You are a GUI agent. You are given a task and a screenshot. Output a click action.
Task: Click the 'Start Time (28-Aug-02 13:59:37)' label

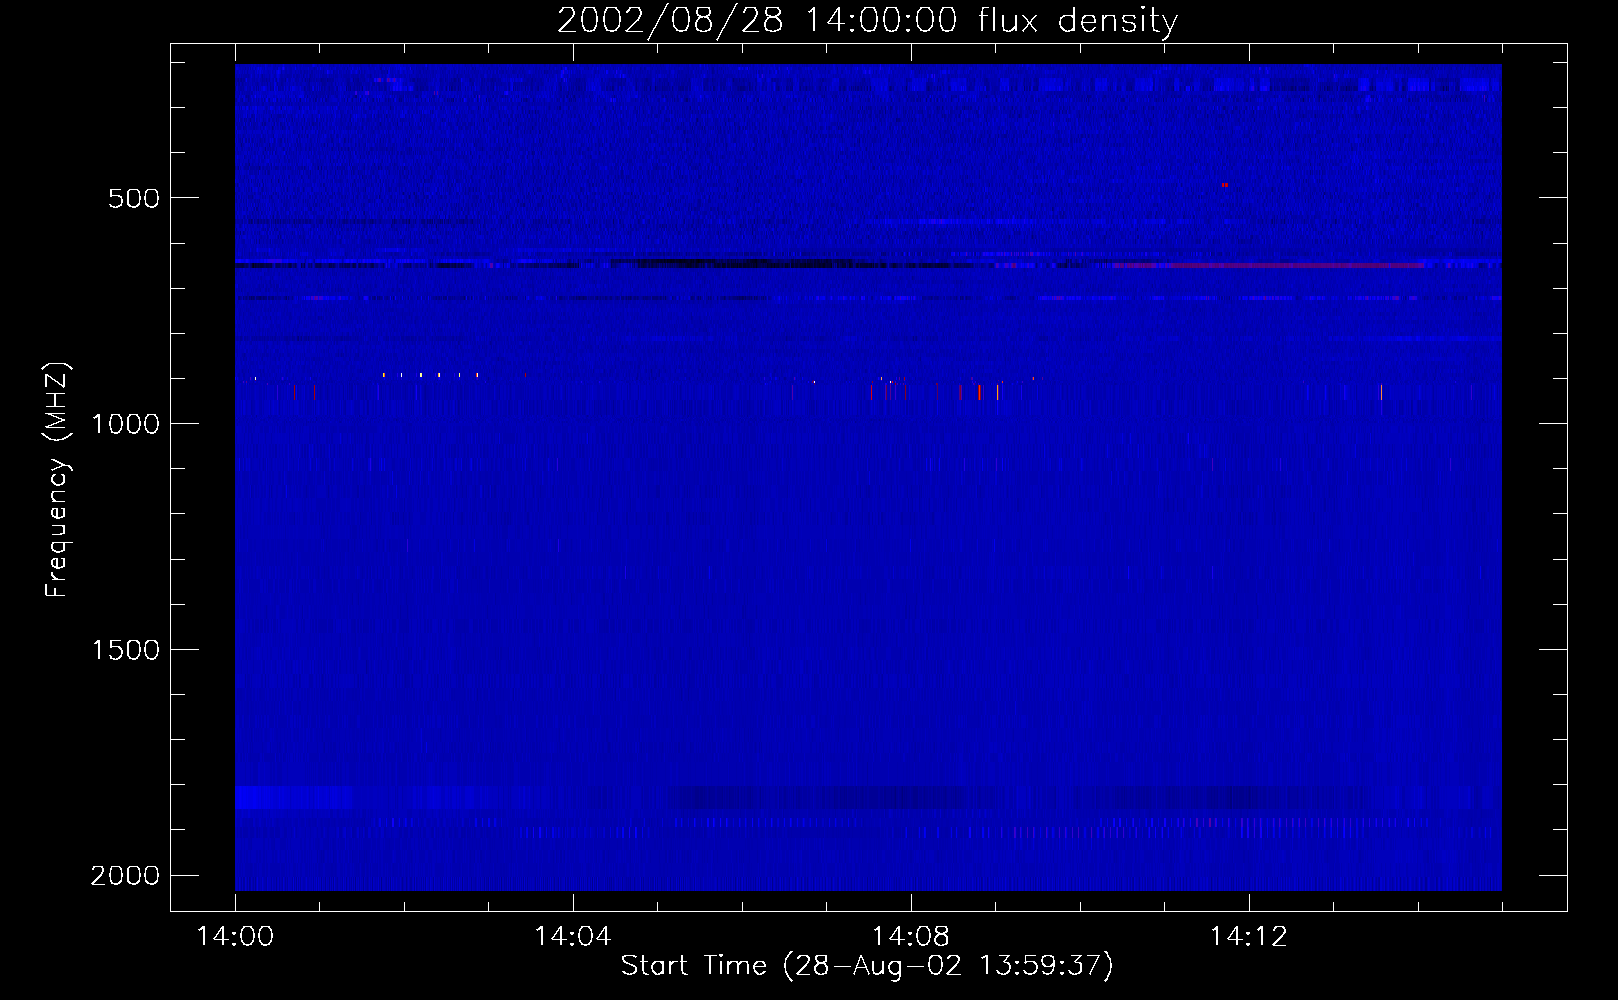tap(867, 965)
